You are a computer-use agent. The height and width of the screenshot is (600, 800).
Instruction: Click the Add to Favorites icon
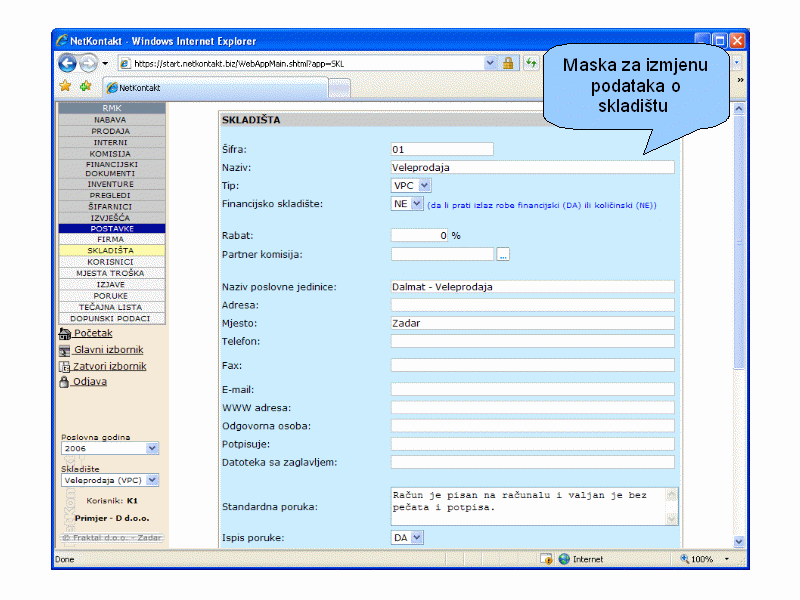[x=85, y=86]
